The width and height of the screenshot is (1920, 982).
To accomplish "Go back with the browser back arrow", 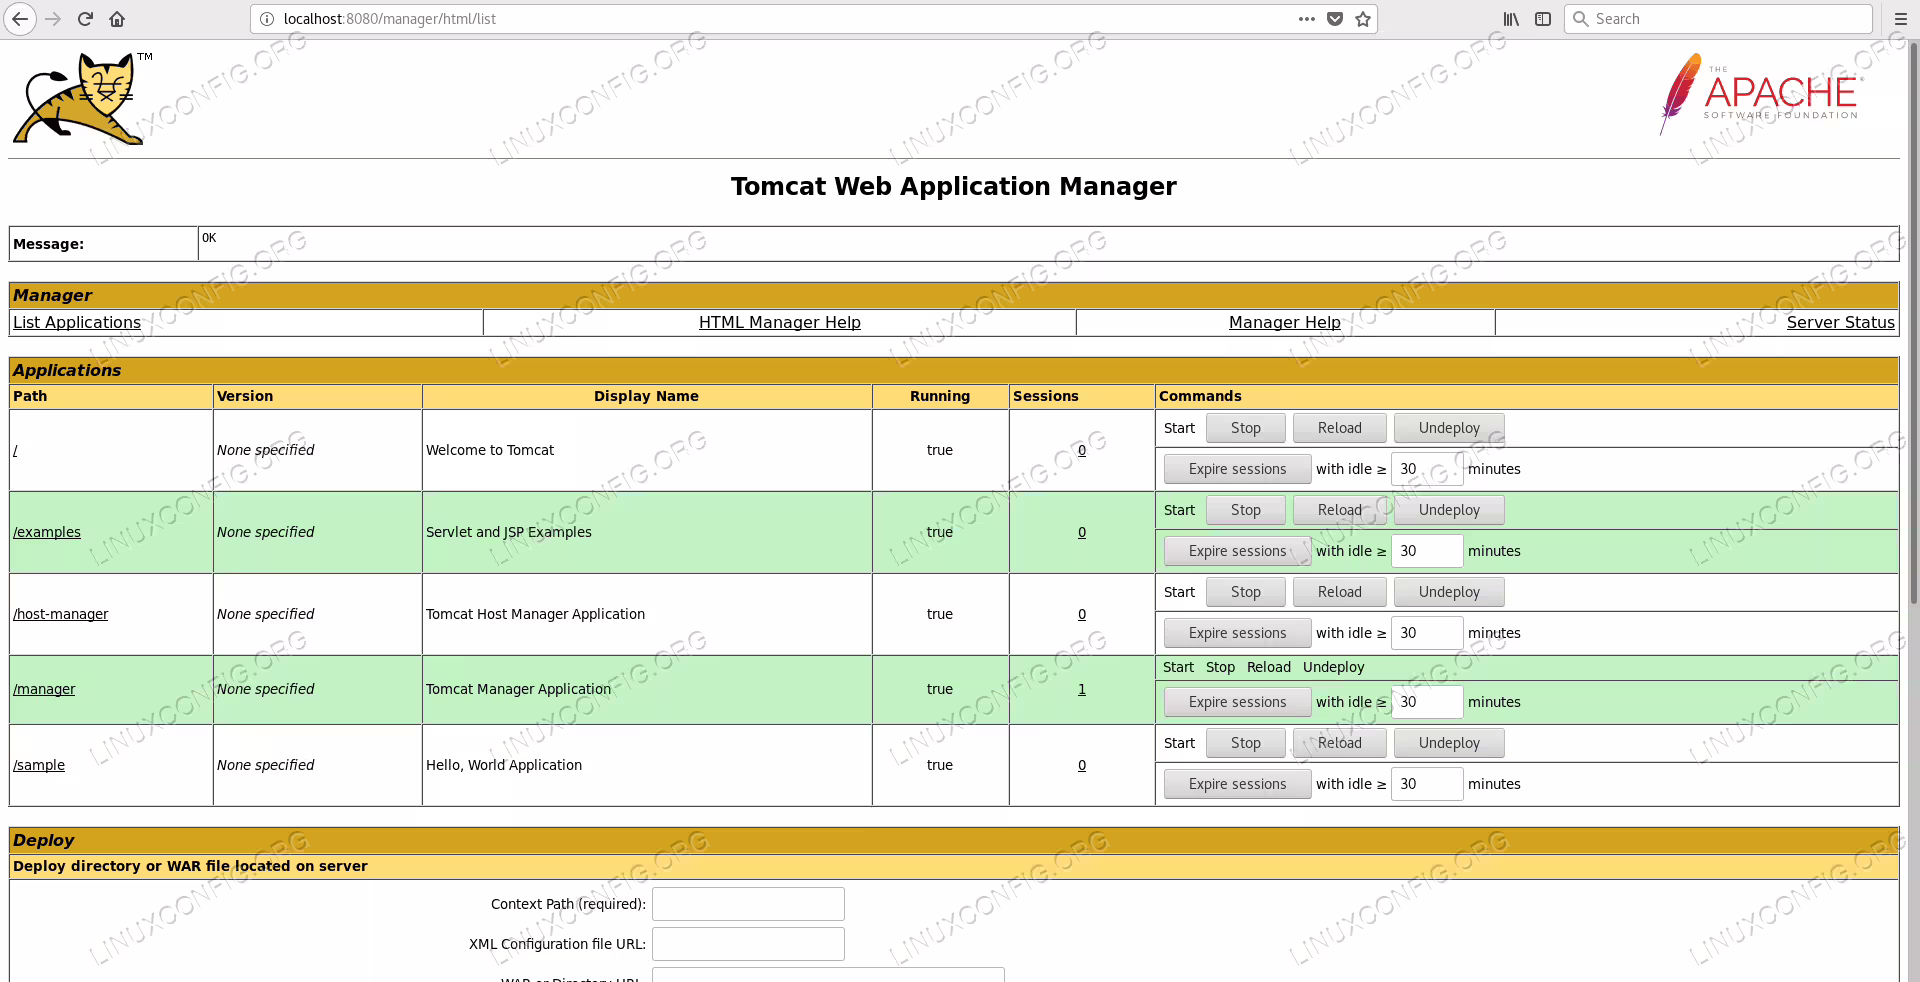I will [x=20, y=19].
